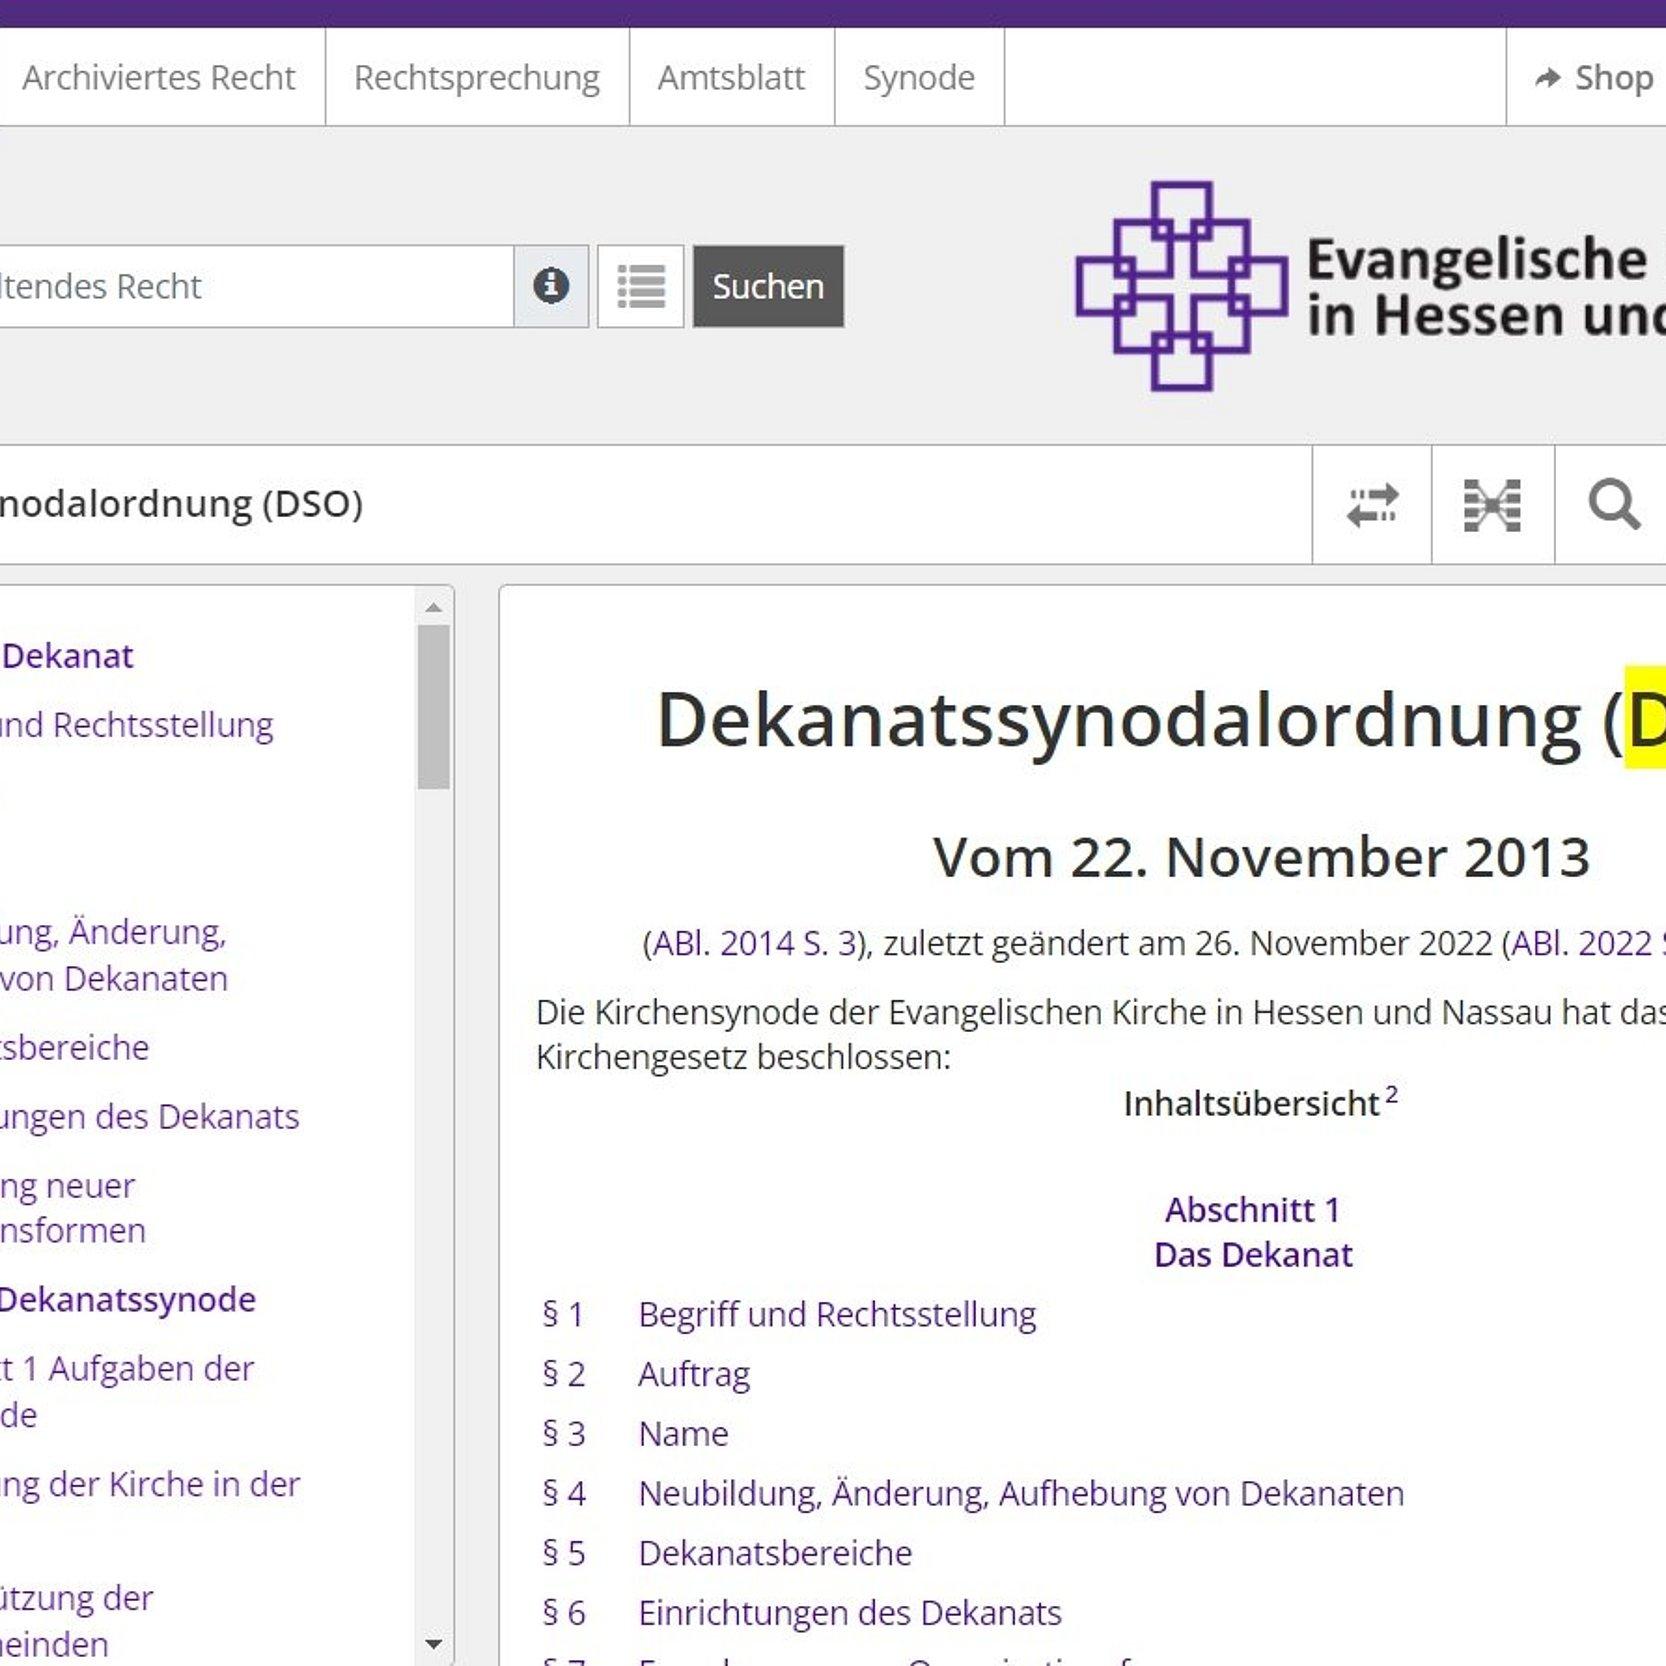Open the Synode tab

click(x=919, y=77)
